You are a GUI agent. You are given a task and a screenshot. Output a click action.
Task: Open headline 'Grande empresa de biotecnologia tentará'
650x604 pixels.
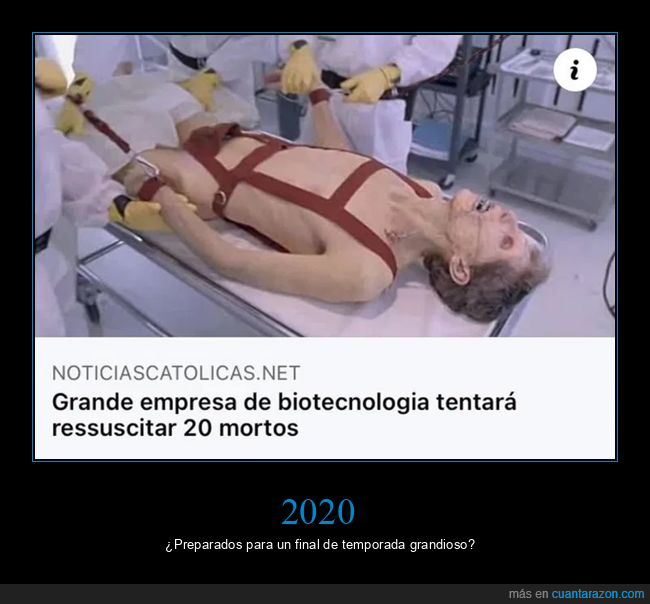pyautogui.click(x=284, y=402)
